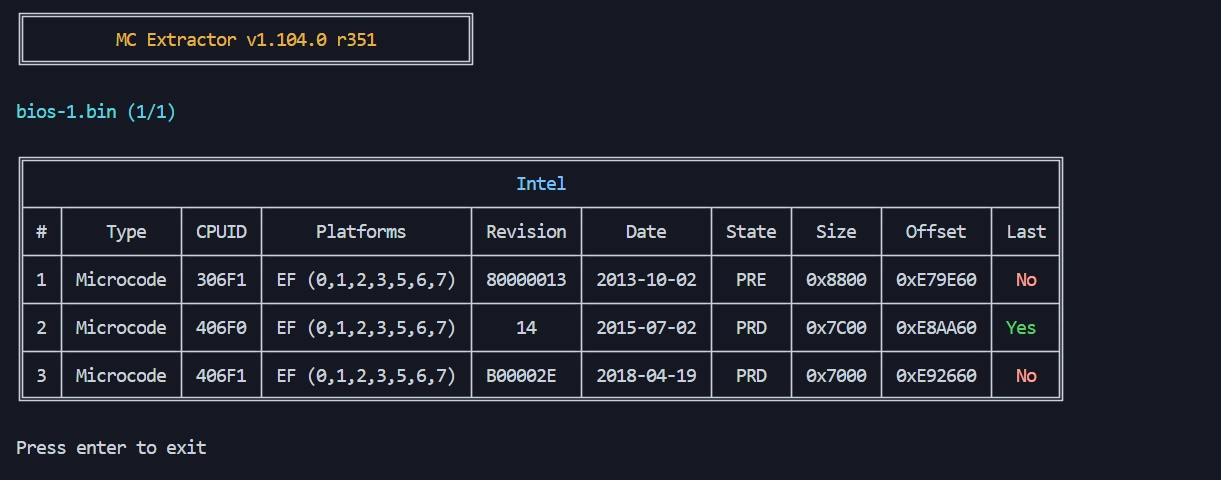The height and width of the screenshot is (480, 1221).
Task: Select offset 0xE8AA60
Action: tap(936, 328)
